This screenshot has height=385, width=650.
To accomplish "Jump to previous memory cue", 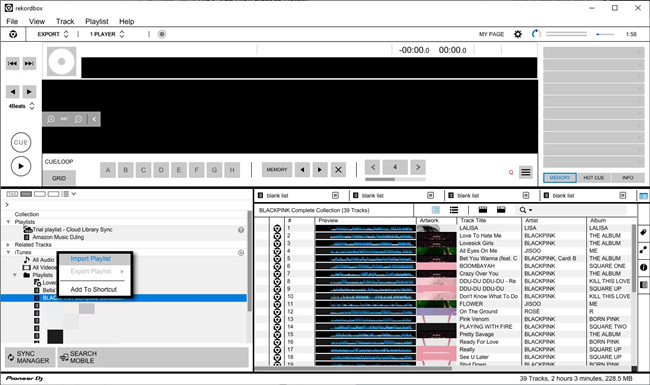I will [302, 169].
